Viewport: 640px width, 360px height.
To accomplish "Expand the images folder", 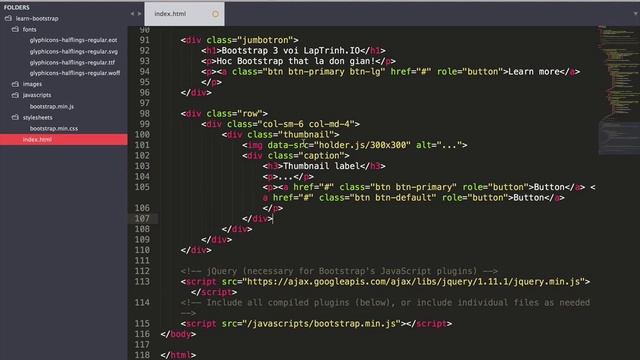I will [15, 84].
